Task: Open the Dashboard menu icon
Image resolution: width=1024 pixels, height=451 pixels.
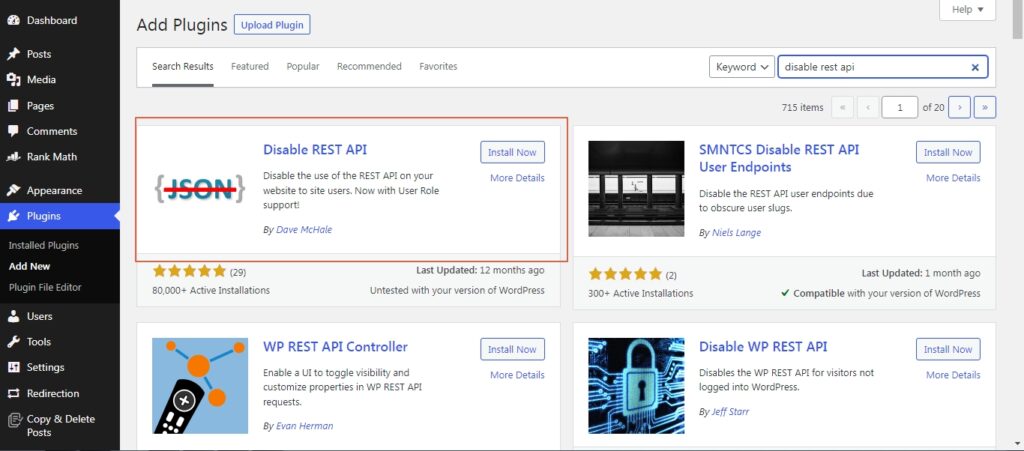Action: 13,20
